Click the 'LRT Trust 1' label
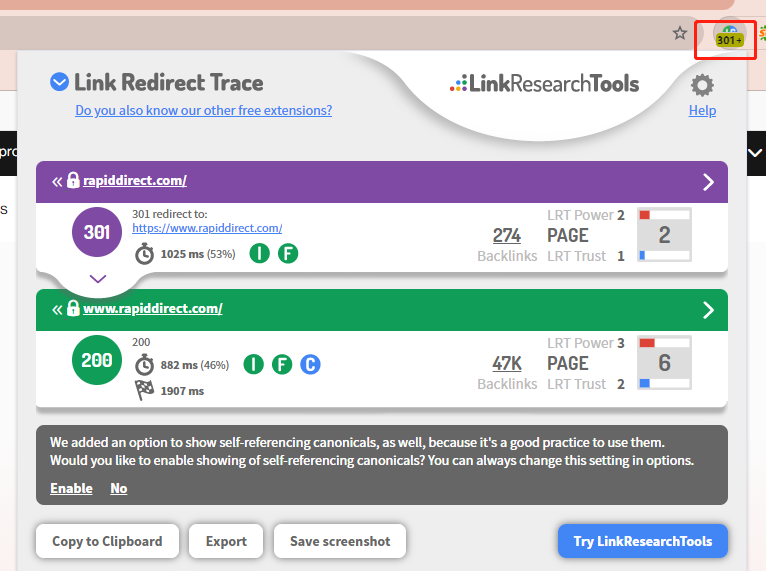The width and height of the screenshot is (766, 571). 586,256
